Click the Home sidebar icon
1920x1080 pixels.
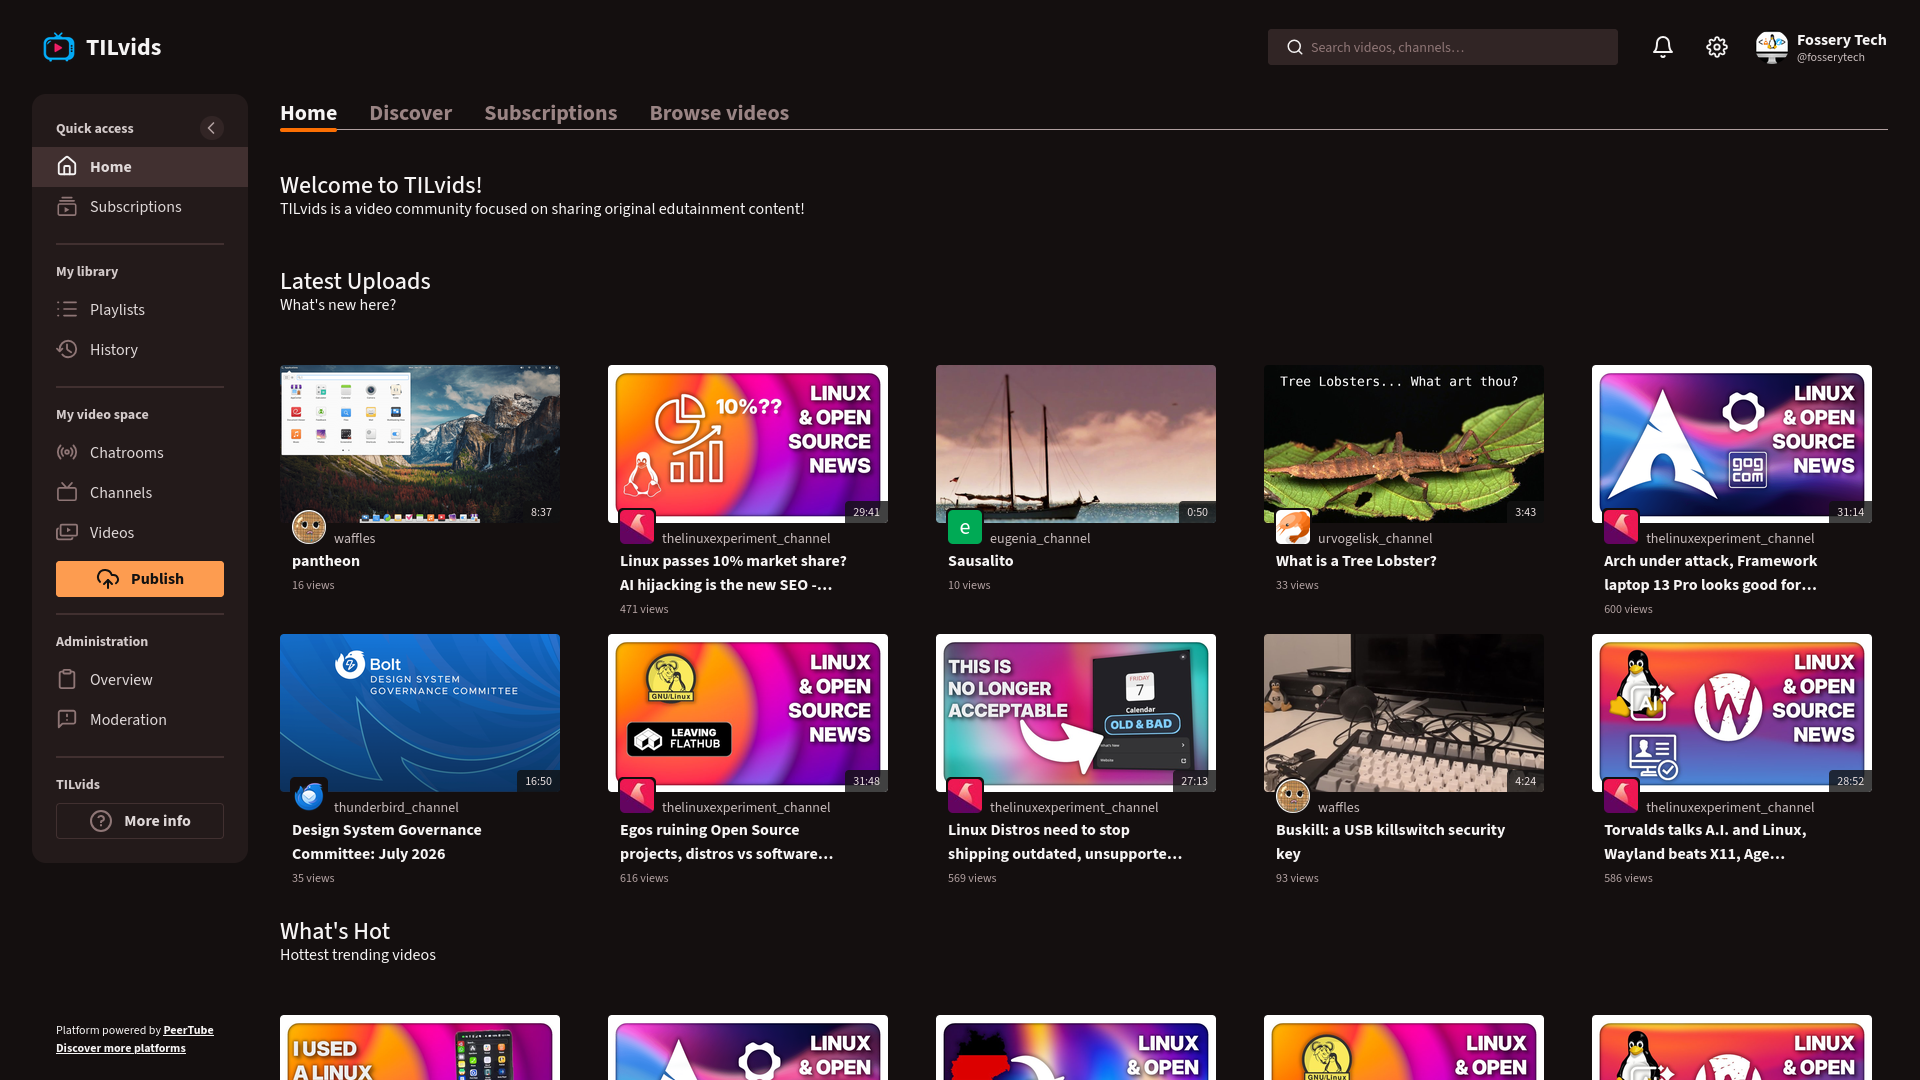coord(67,166)
